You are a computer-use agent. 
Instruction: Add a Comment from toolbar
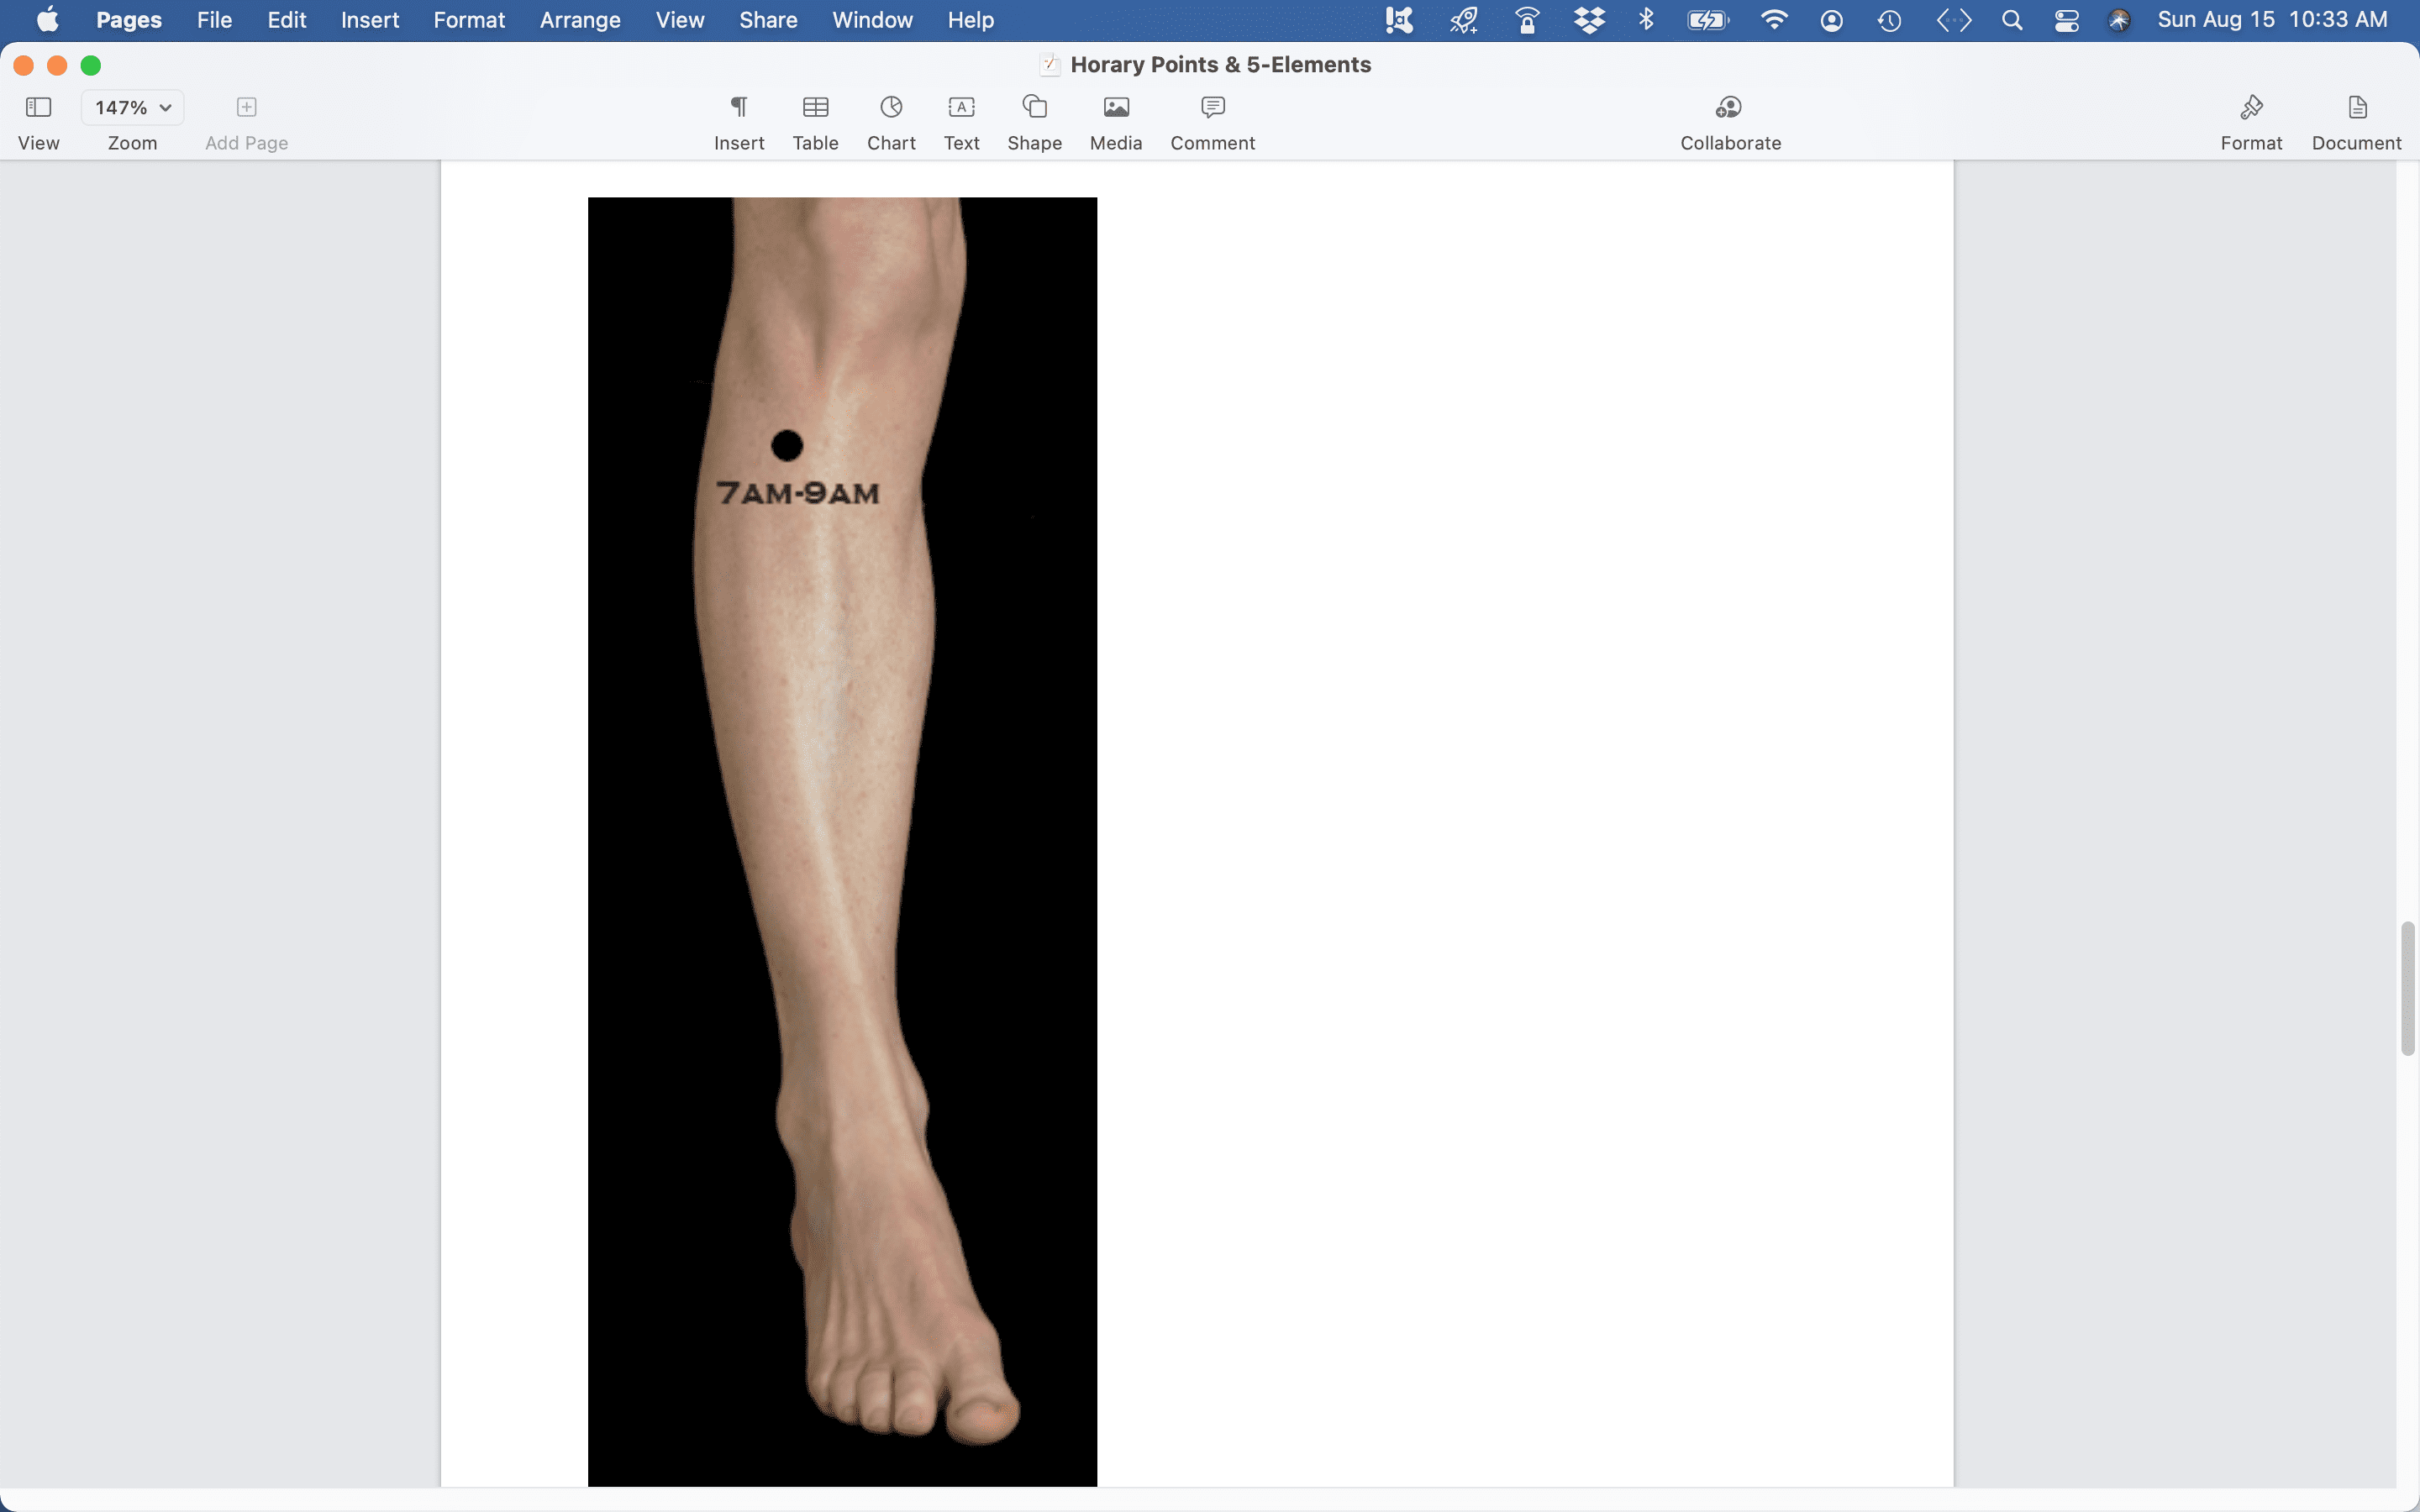(1212, 108)
